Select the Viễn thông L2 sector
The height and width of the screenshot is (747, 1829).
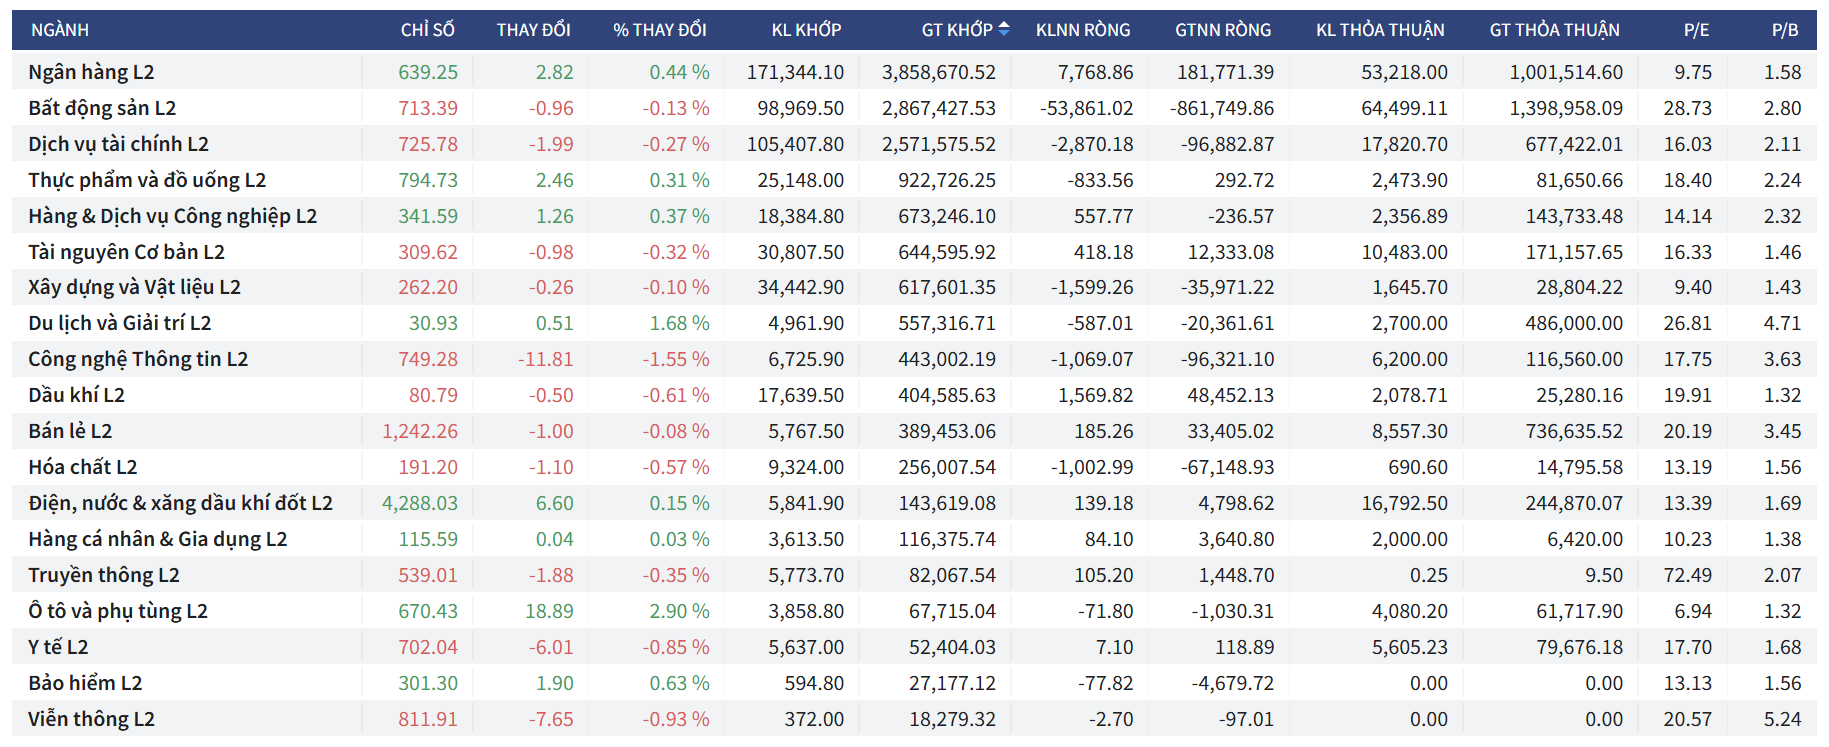coord(91,719)
